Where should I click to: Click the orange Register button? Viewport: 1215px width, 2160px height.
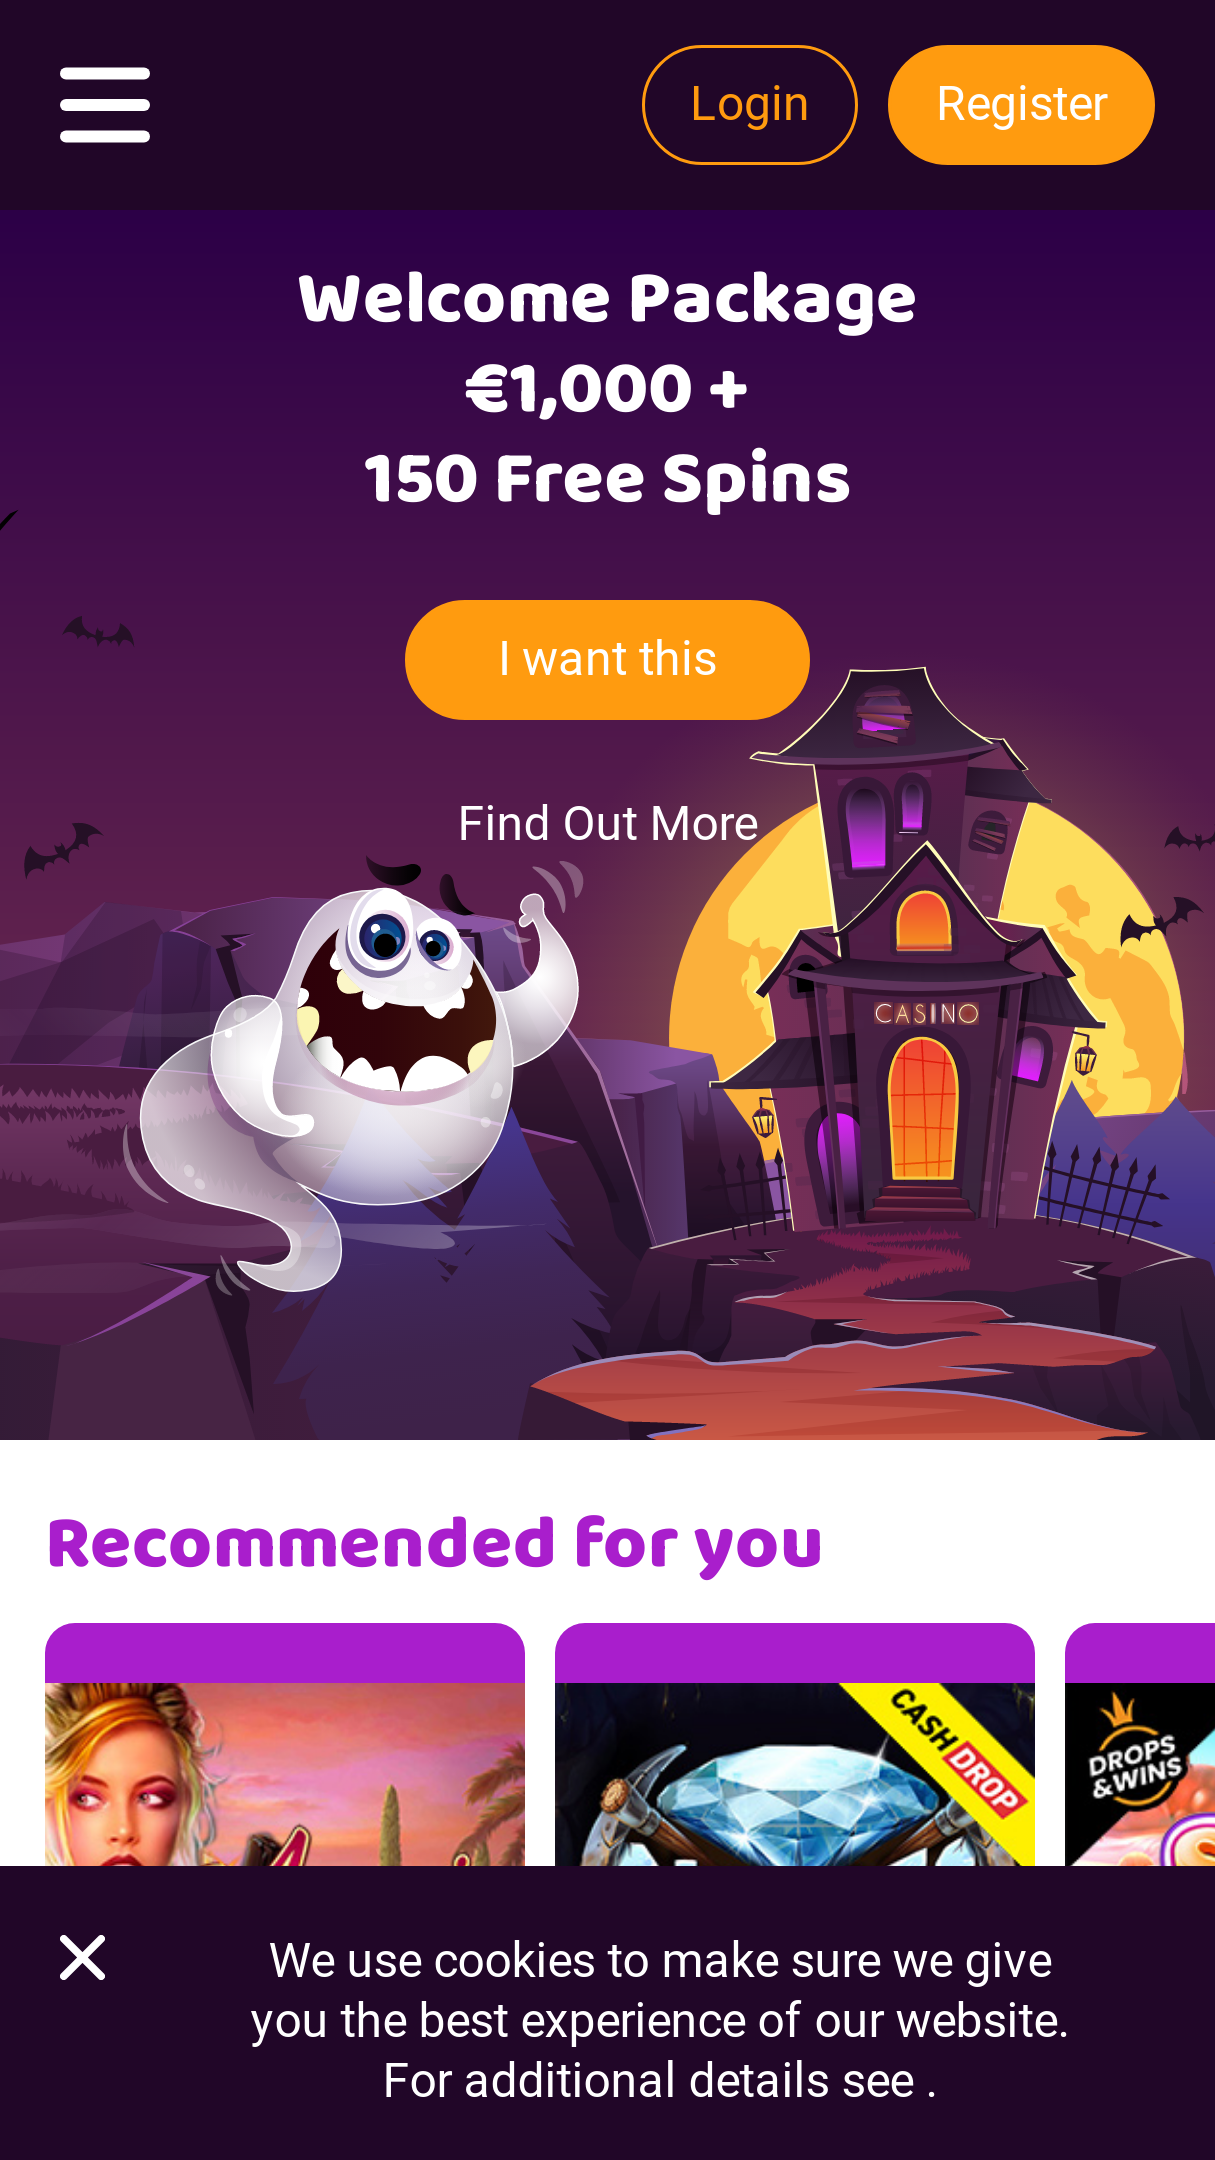tap(1021, 105)
